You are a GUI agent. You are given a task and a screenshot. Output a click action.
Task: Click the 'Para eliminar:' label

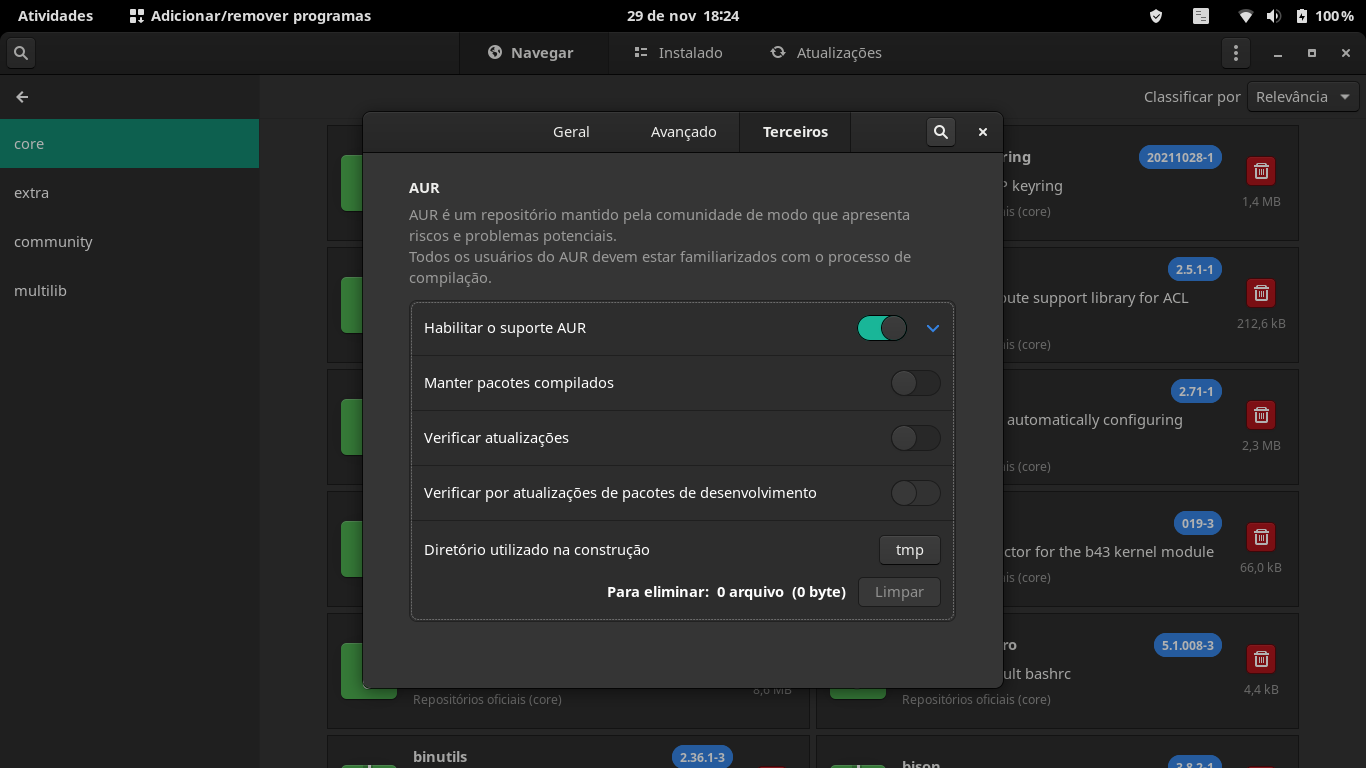(x=658, y=592)
